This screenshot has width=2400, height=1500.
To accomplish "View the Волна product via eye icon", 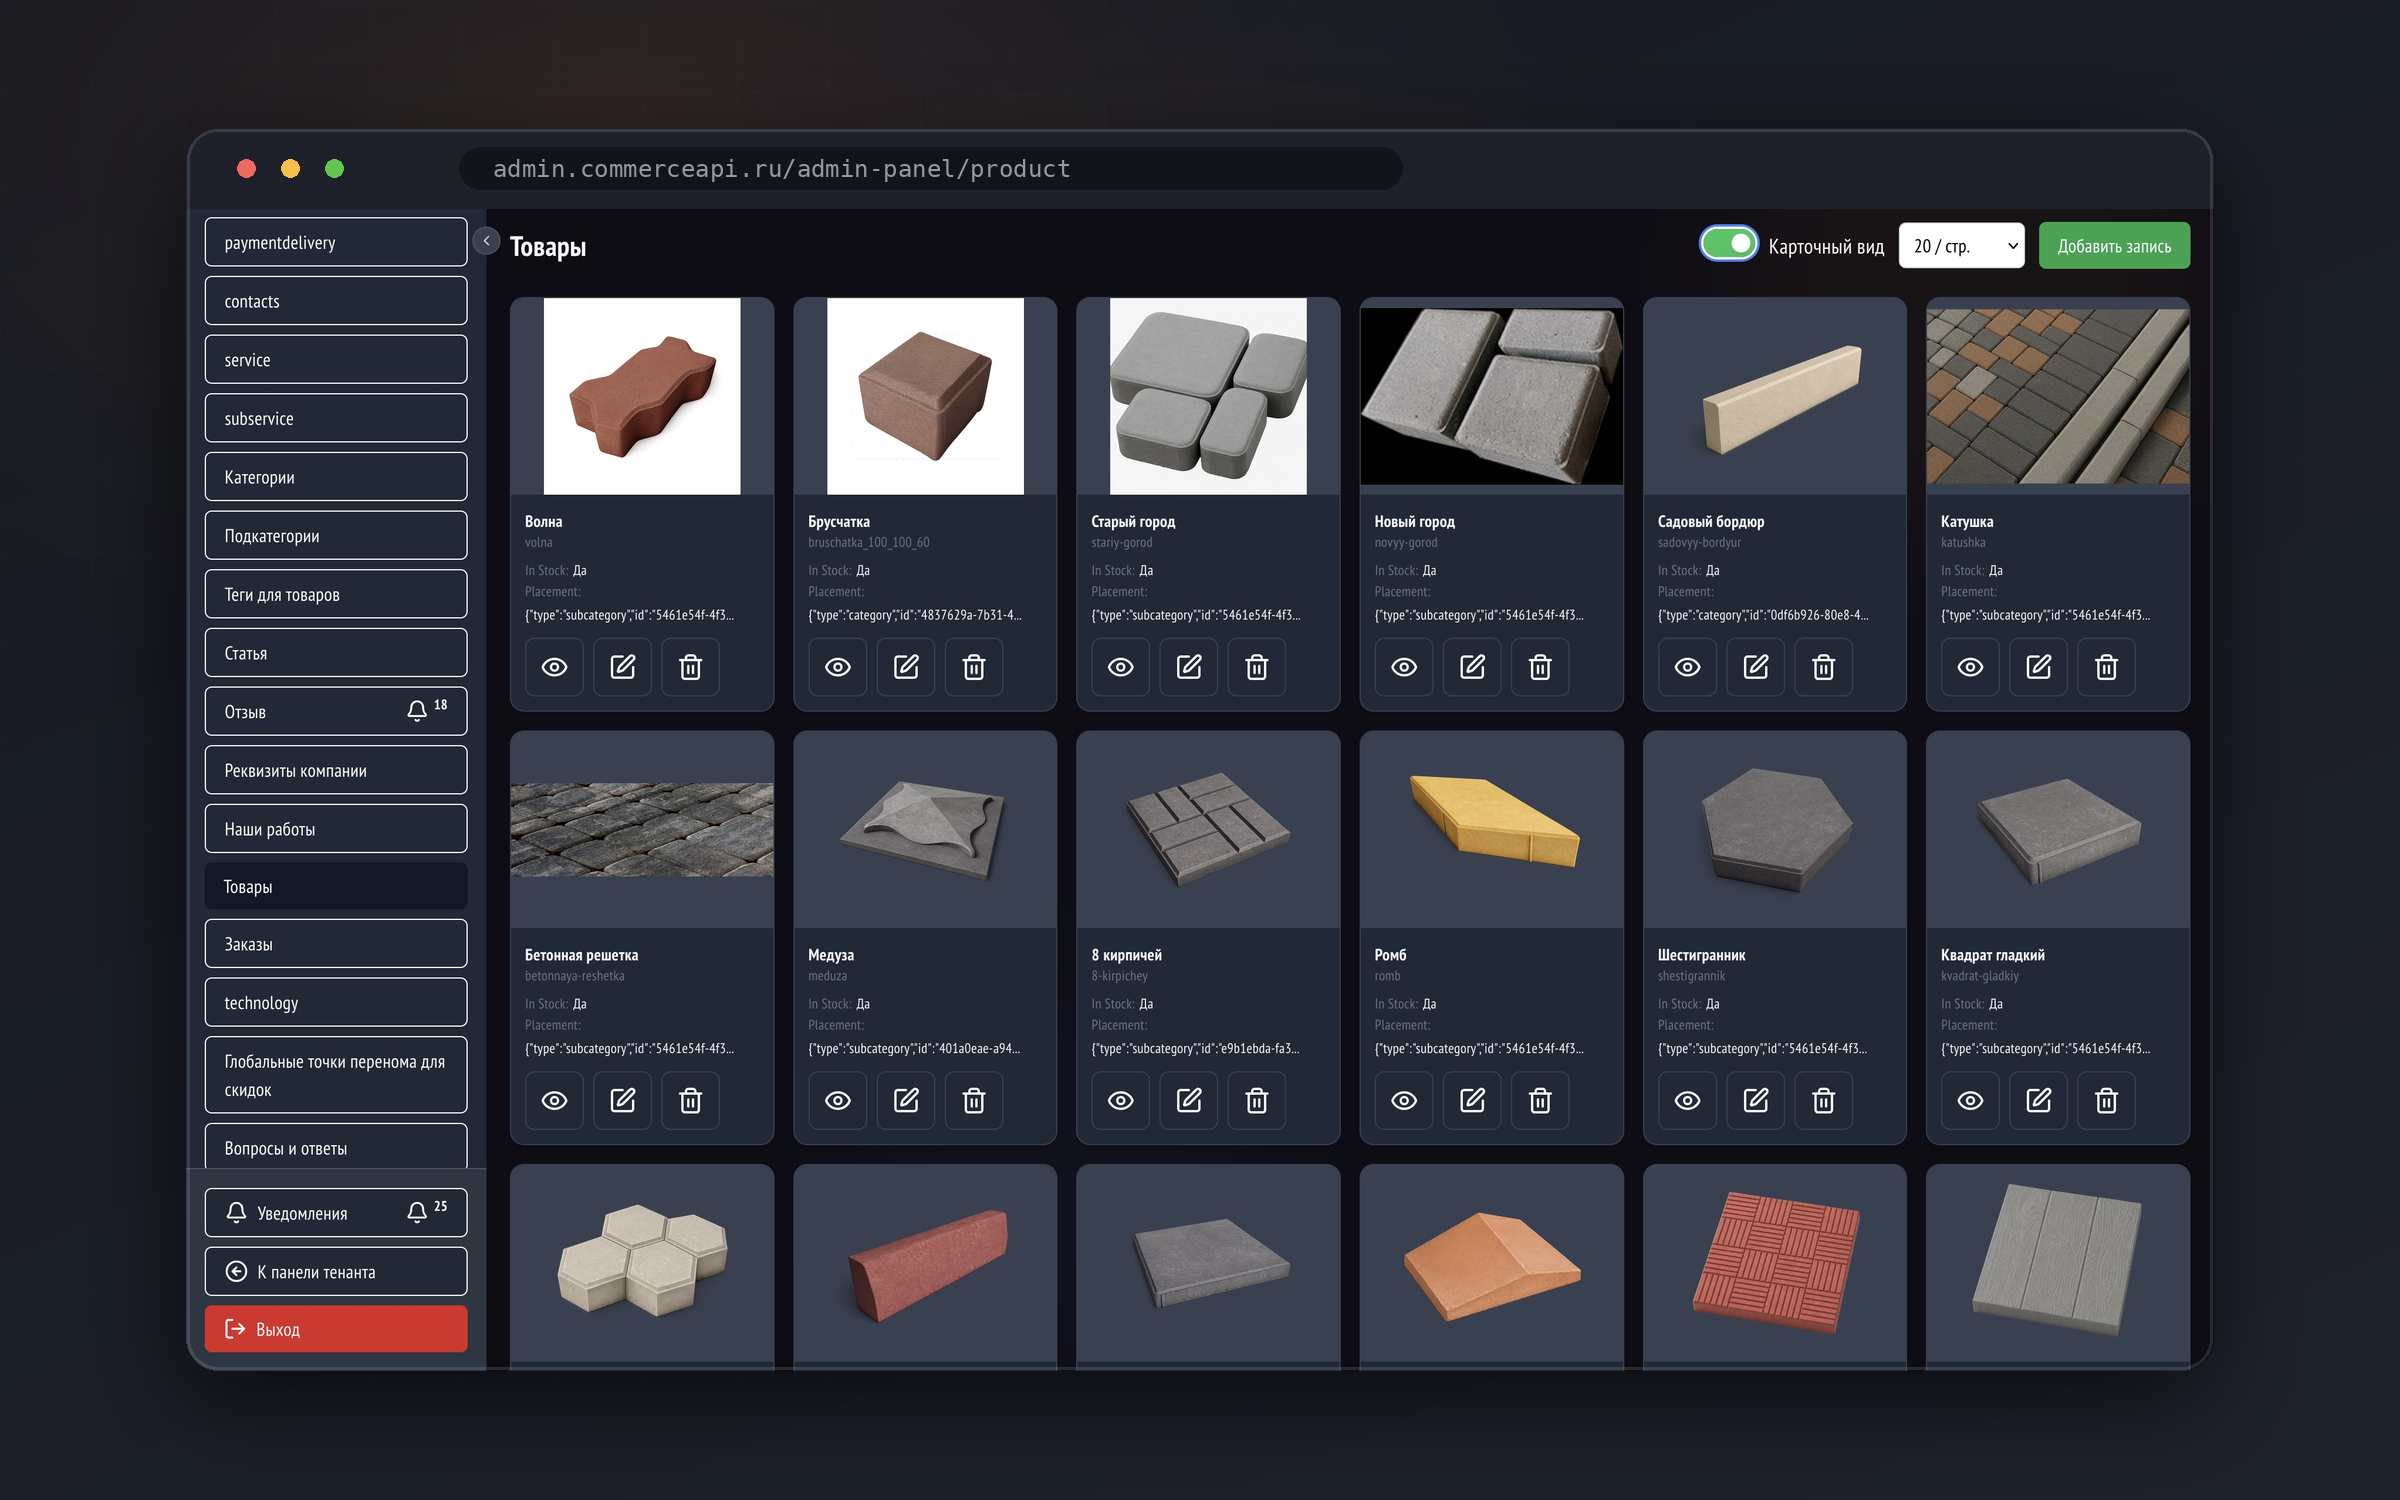I will point(554,667).
